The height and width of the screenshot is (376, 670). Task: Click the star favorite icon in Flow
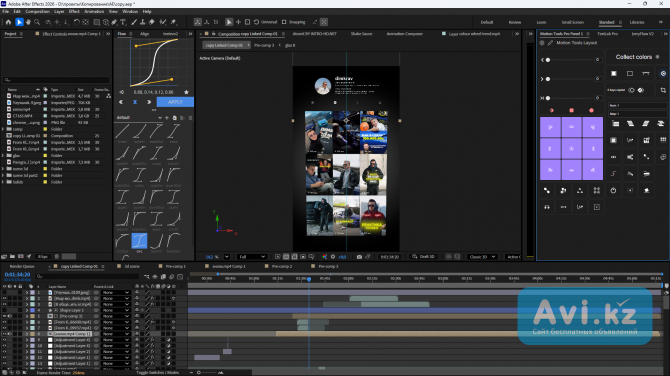(x=186, y=92)
